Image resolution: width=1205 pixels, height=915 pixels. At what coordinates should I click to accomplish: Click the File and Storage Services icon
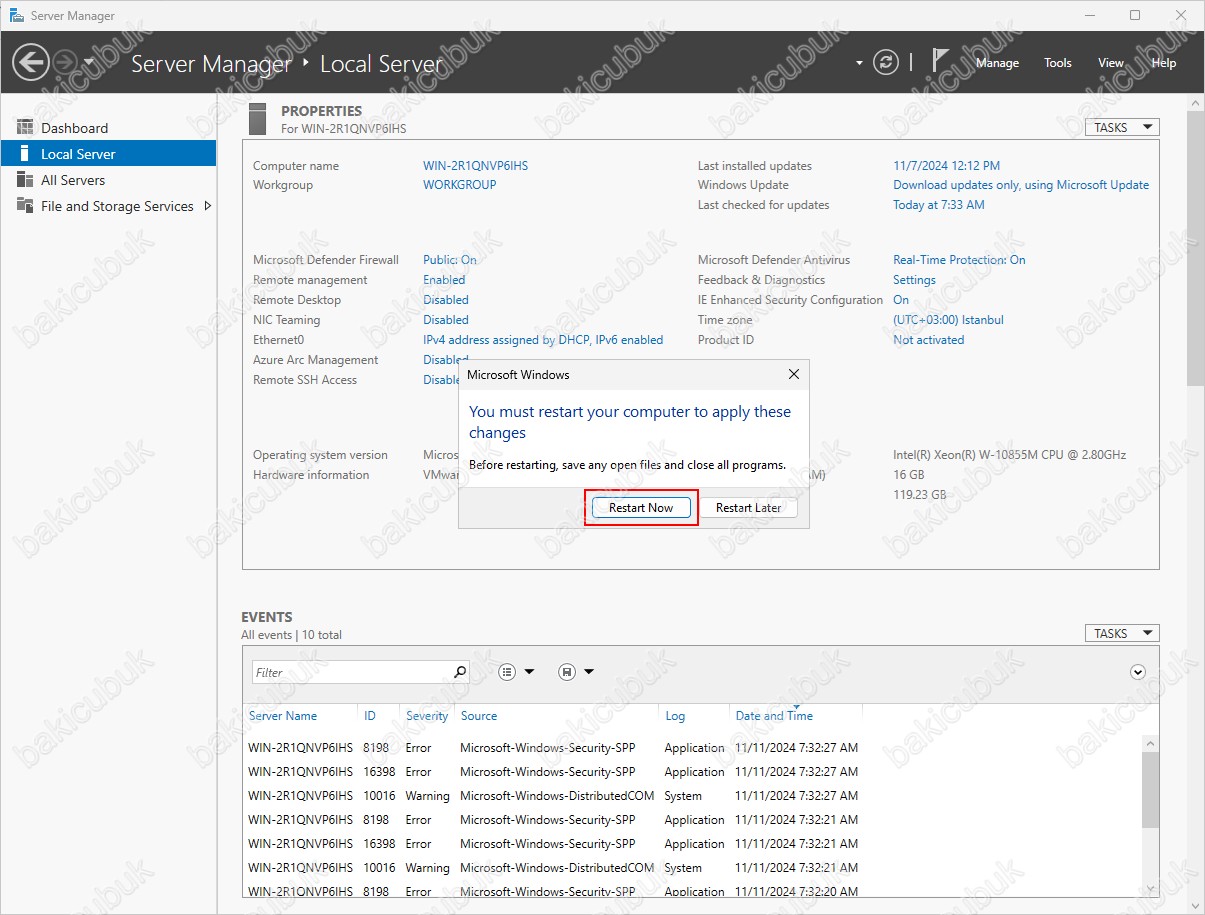click(x=25, y=206)
